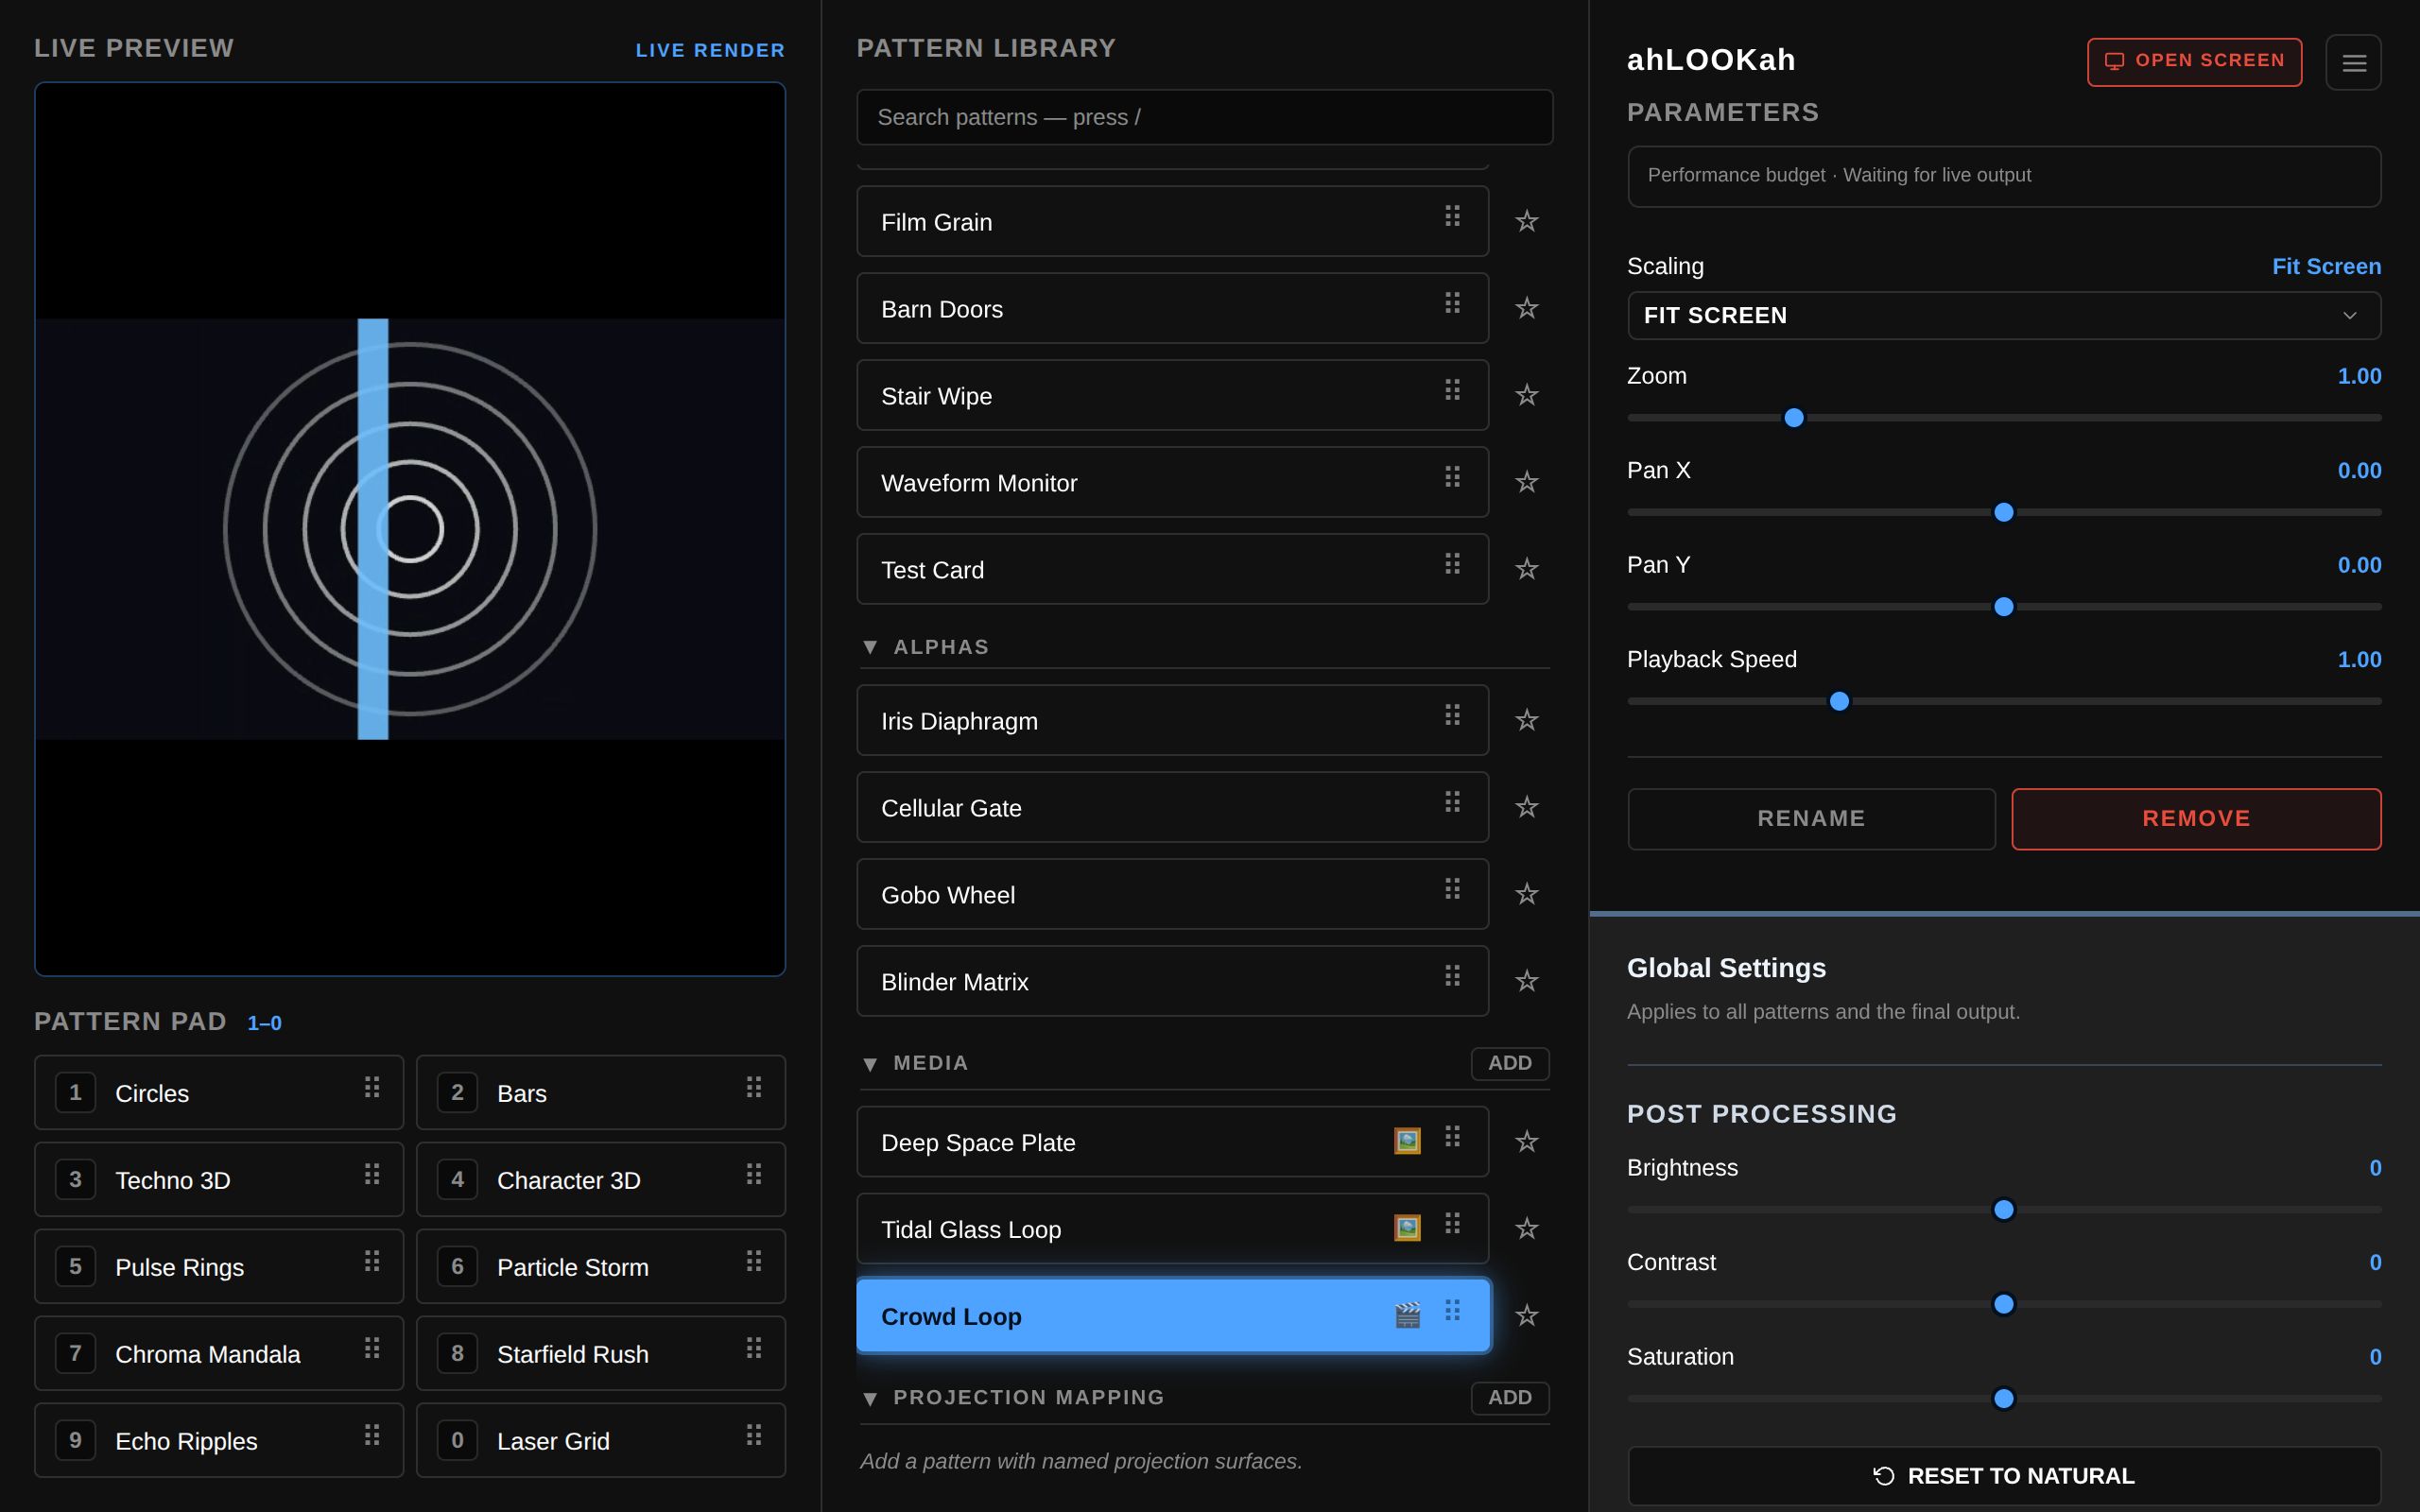The width and height of the screenshot is (2420, 1512).
Task: Collapse the MEDIA section
Action: tap(870, 1064)
